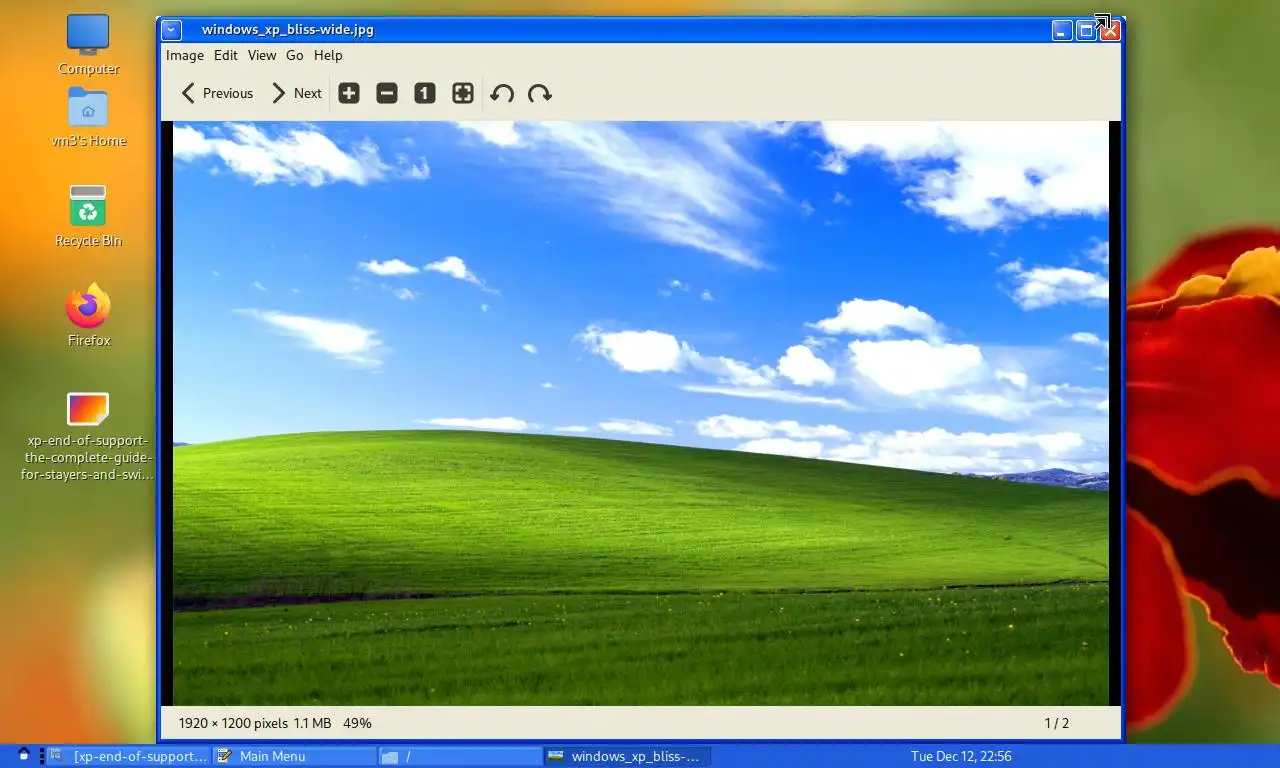The image size is (1280, 768).
Task: Open the Go menu
Action: point(295,55)
